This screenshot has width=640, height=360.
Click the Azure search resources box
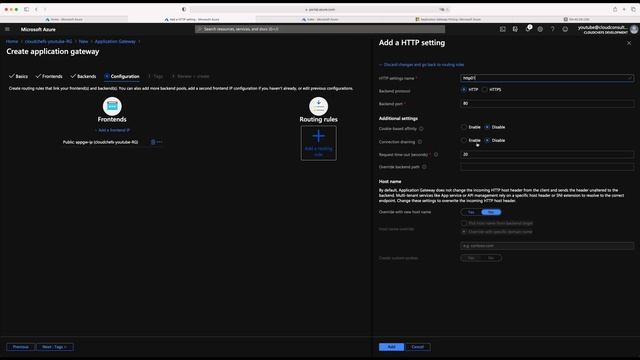pyautogui.click(x=320, y=29)
